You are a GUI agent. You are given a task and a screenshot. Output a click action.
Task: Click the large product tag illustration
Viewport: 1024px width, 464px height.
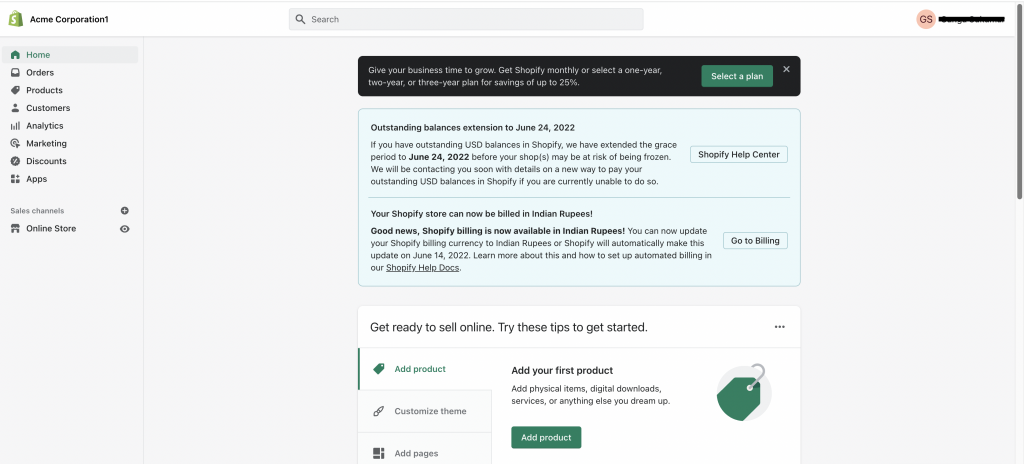click(x=744, y=392)
